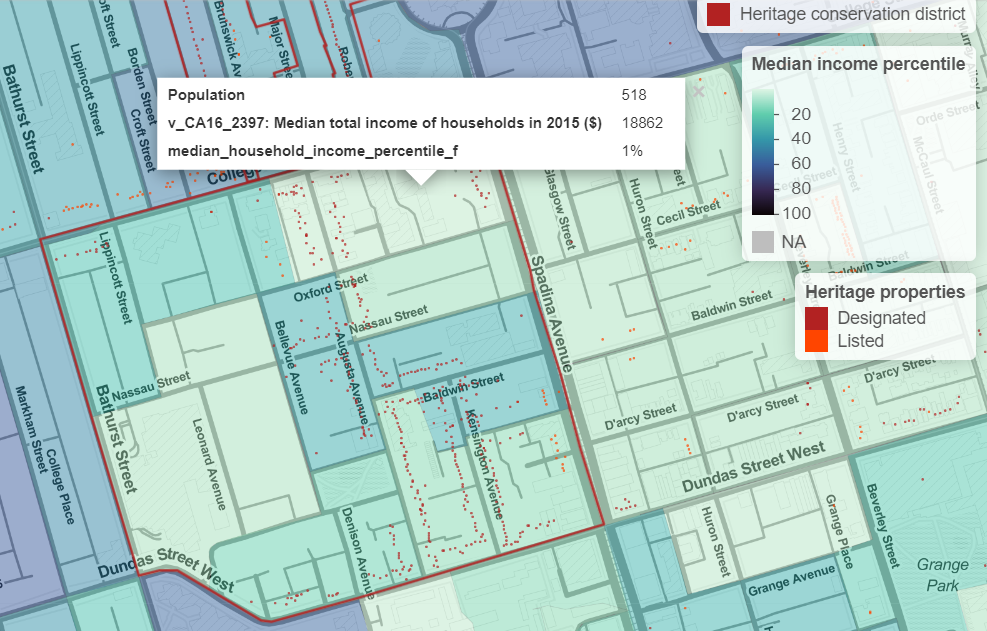Click the Population value 518 in popup
Viewport: 987px width, 631px height.
pyautogui.click(x=633, y=95)
